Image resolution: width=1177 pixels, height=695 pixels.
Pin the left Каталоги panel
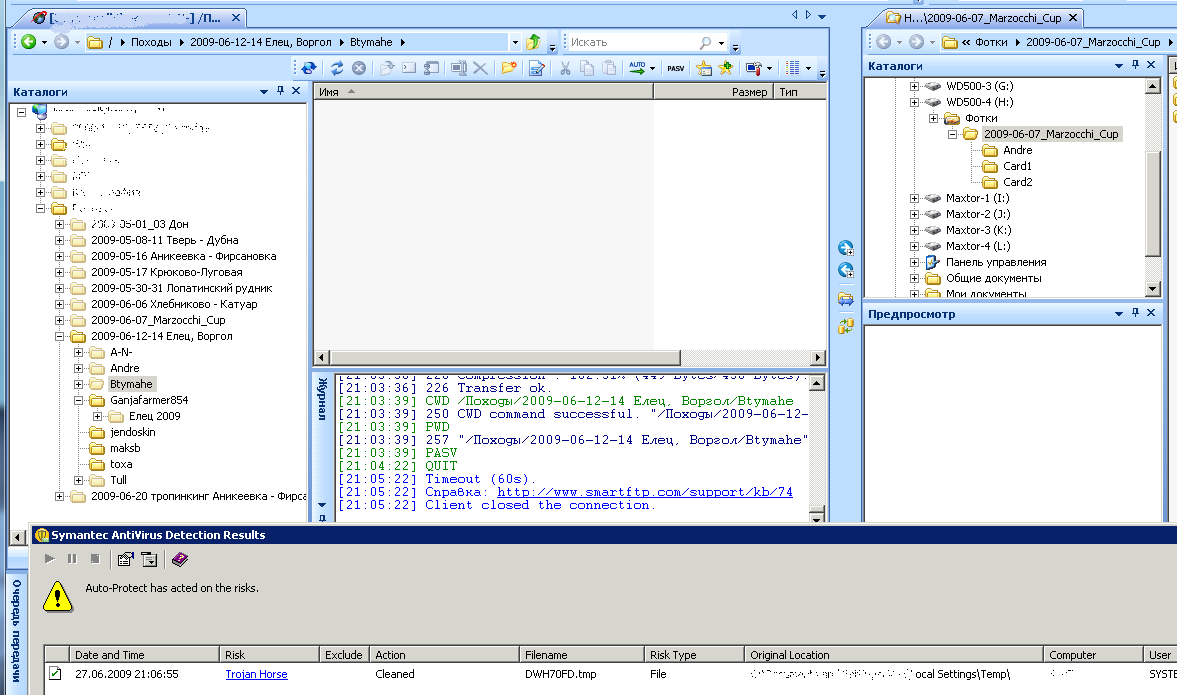click(280, 91)
